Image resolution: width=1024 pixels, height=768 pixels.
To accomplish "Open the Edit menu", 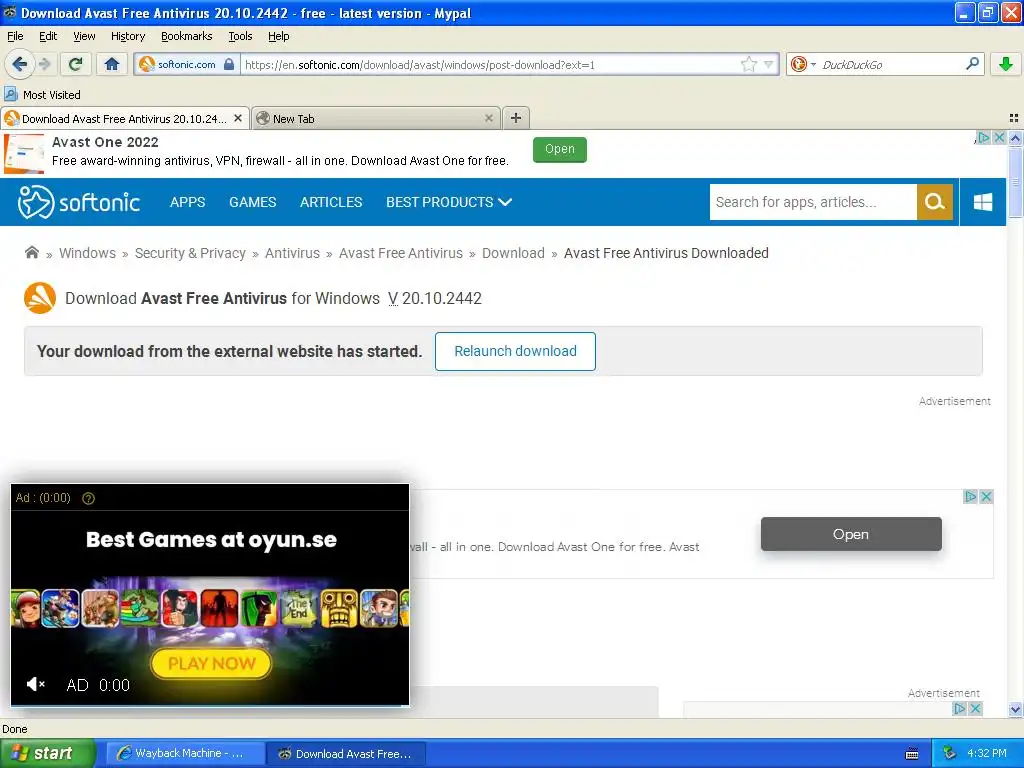I will coord(48,36).
